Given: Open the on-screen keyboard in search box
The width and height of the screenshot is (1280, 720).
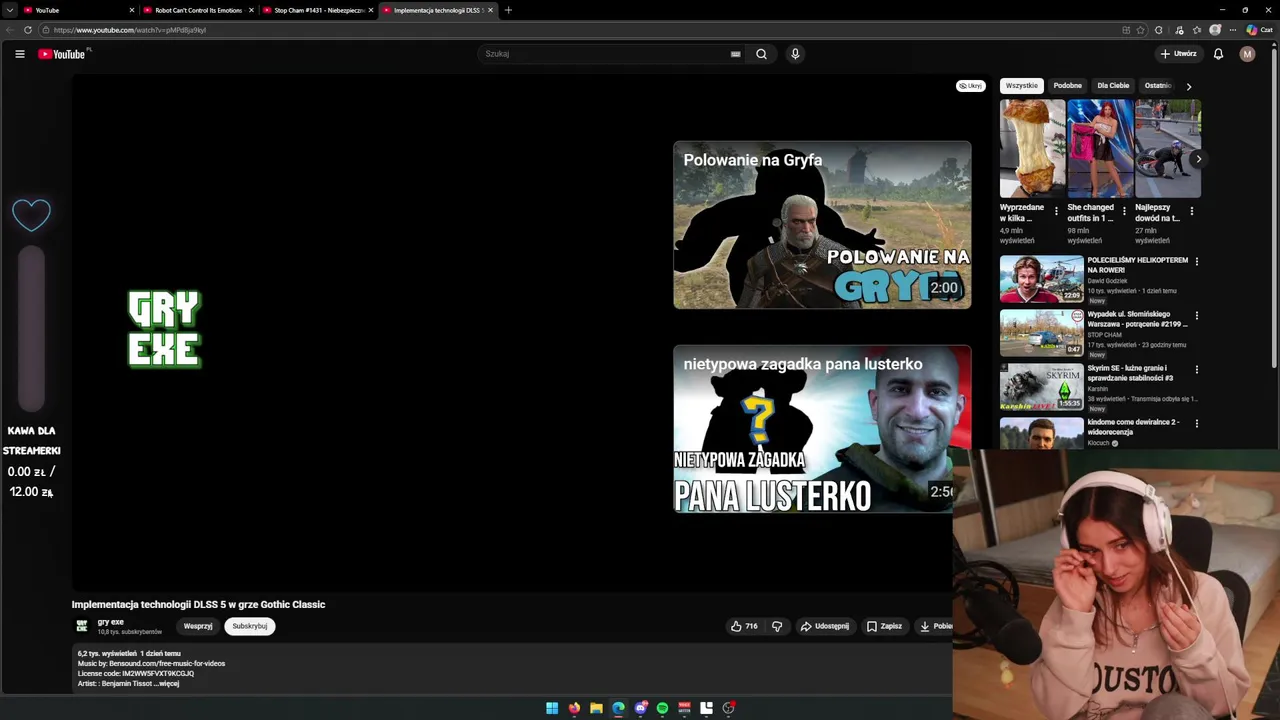Looking at the screenshot, I should [736, 54].
